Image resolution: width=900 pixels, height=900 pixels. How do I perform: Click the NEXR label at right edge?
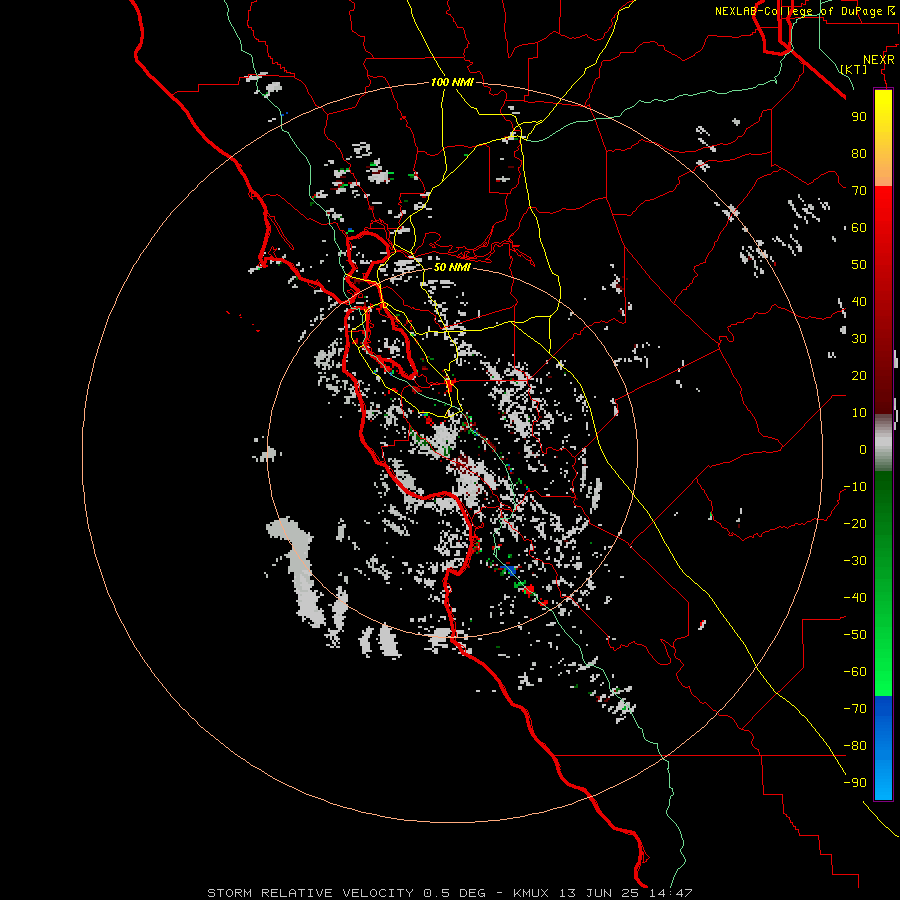click(879, 60)
